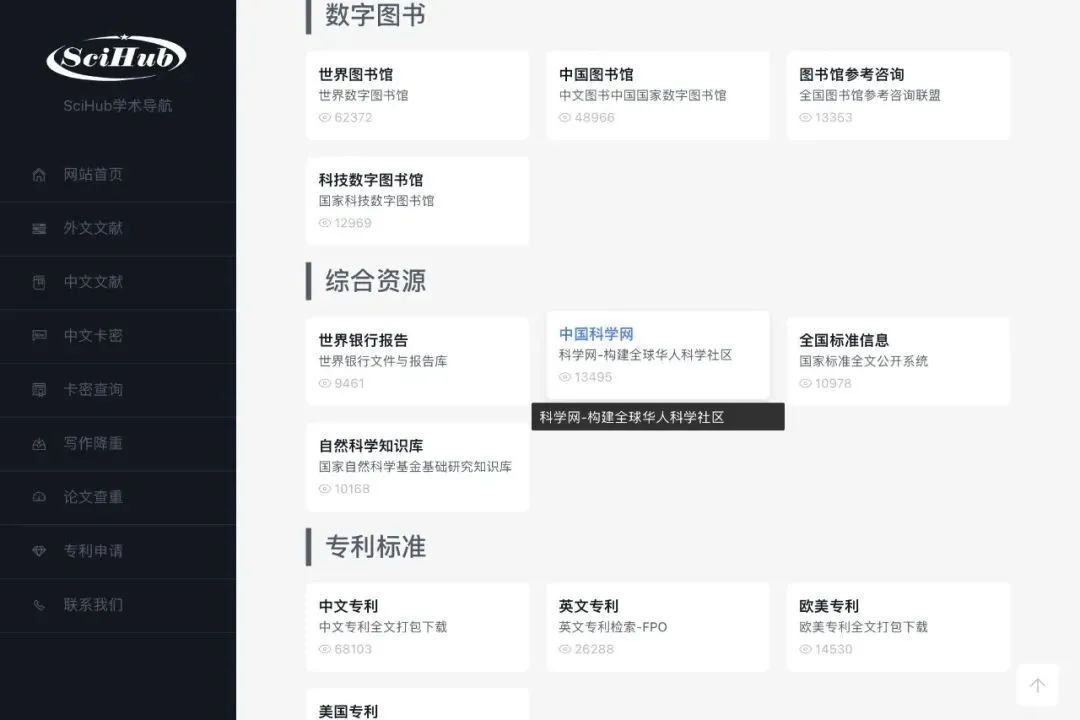Click the eye icon next to 10168
The image size is (1080, 720).
pos(324,489)
